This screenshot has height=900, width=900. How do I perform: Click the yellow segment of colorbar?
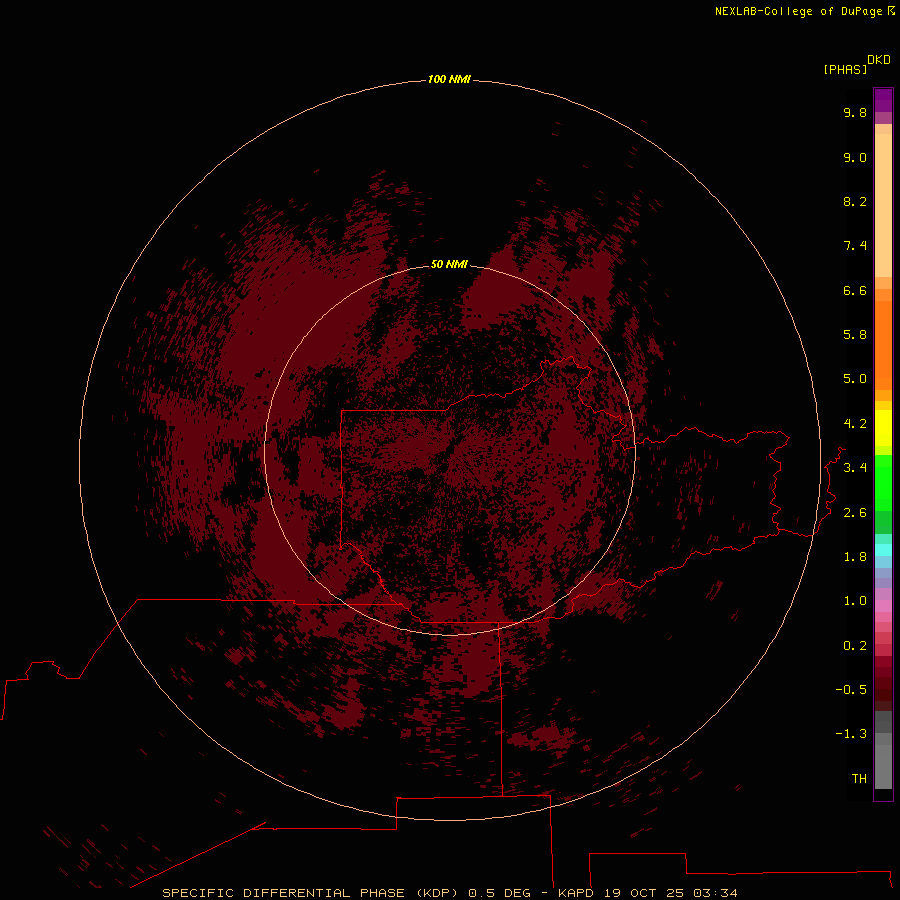[x=883, y=428]
